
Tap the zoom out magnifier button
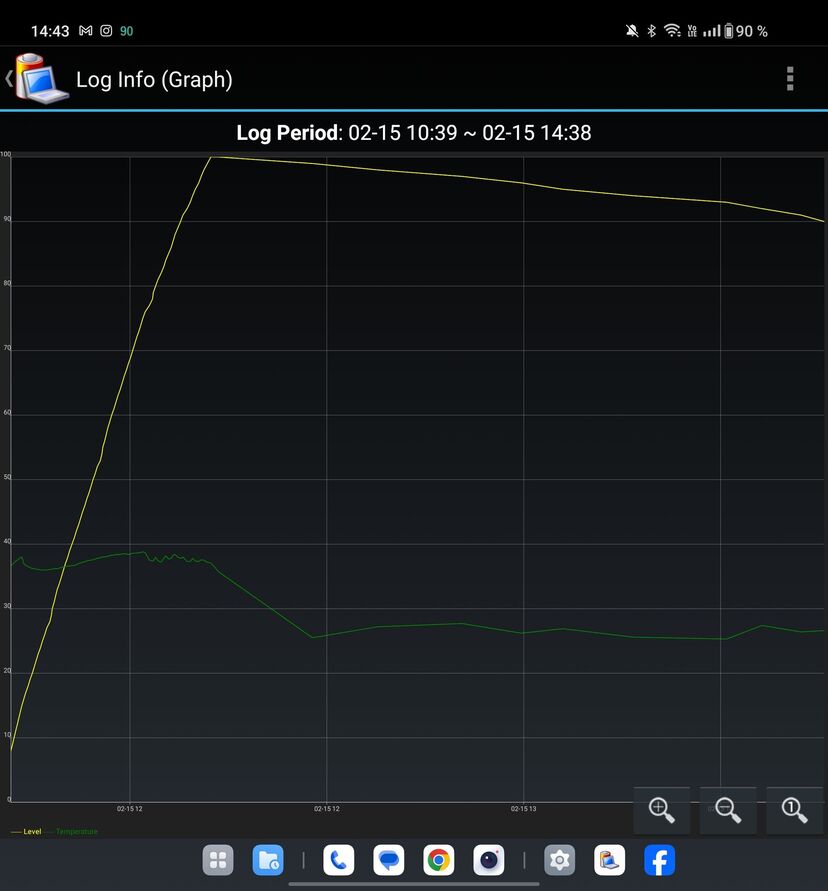tap(728, 809)
